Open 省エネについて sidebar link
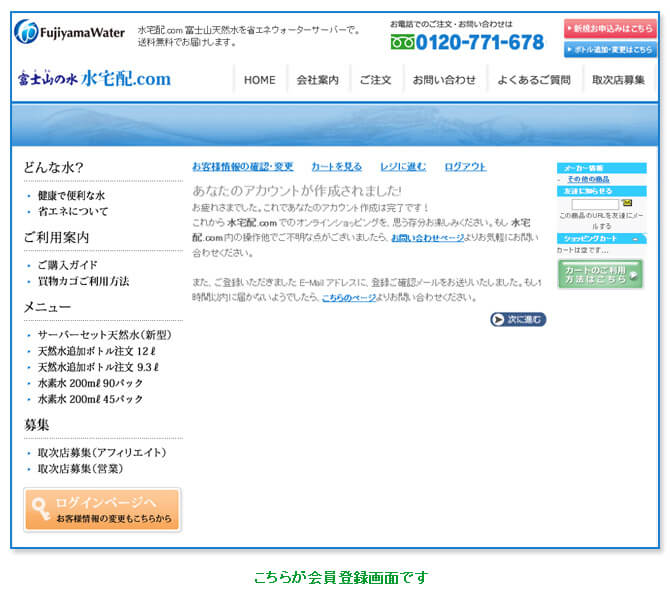 click(73, 212)
